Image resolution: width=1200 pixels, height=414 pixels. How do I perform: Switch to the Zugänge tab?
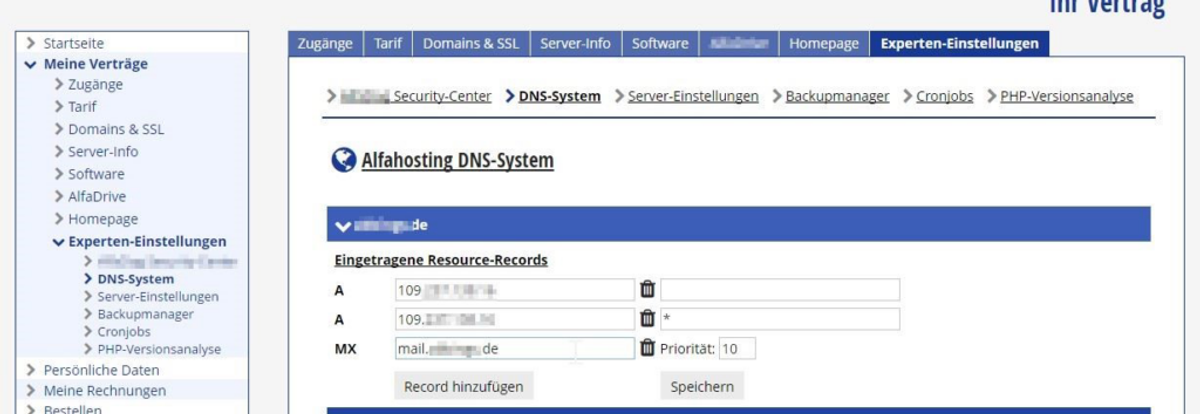[x=326, y=44]
